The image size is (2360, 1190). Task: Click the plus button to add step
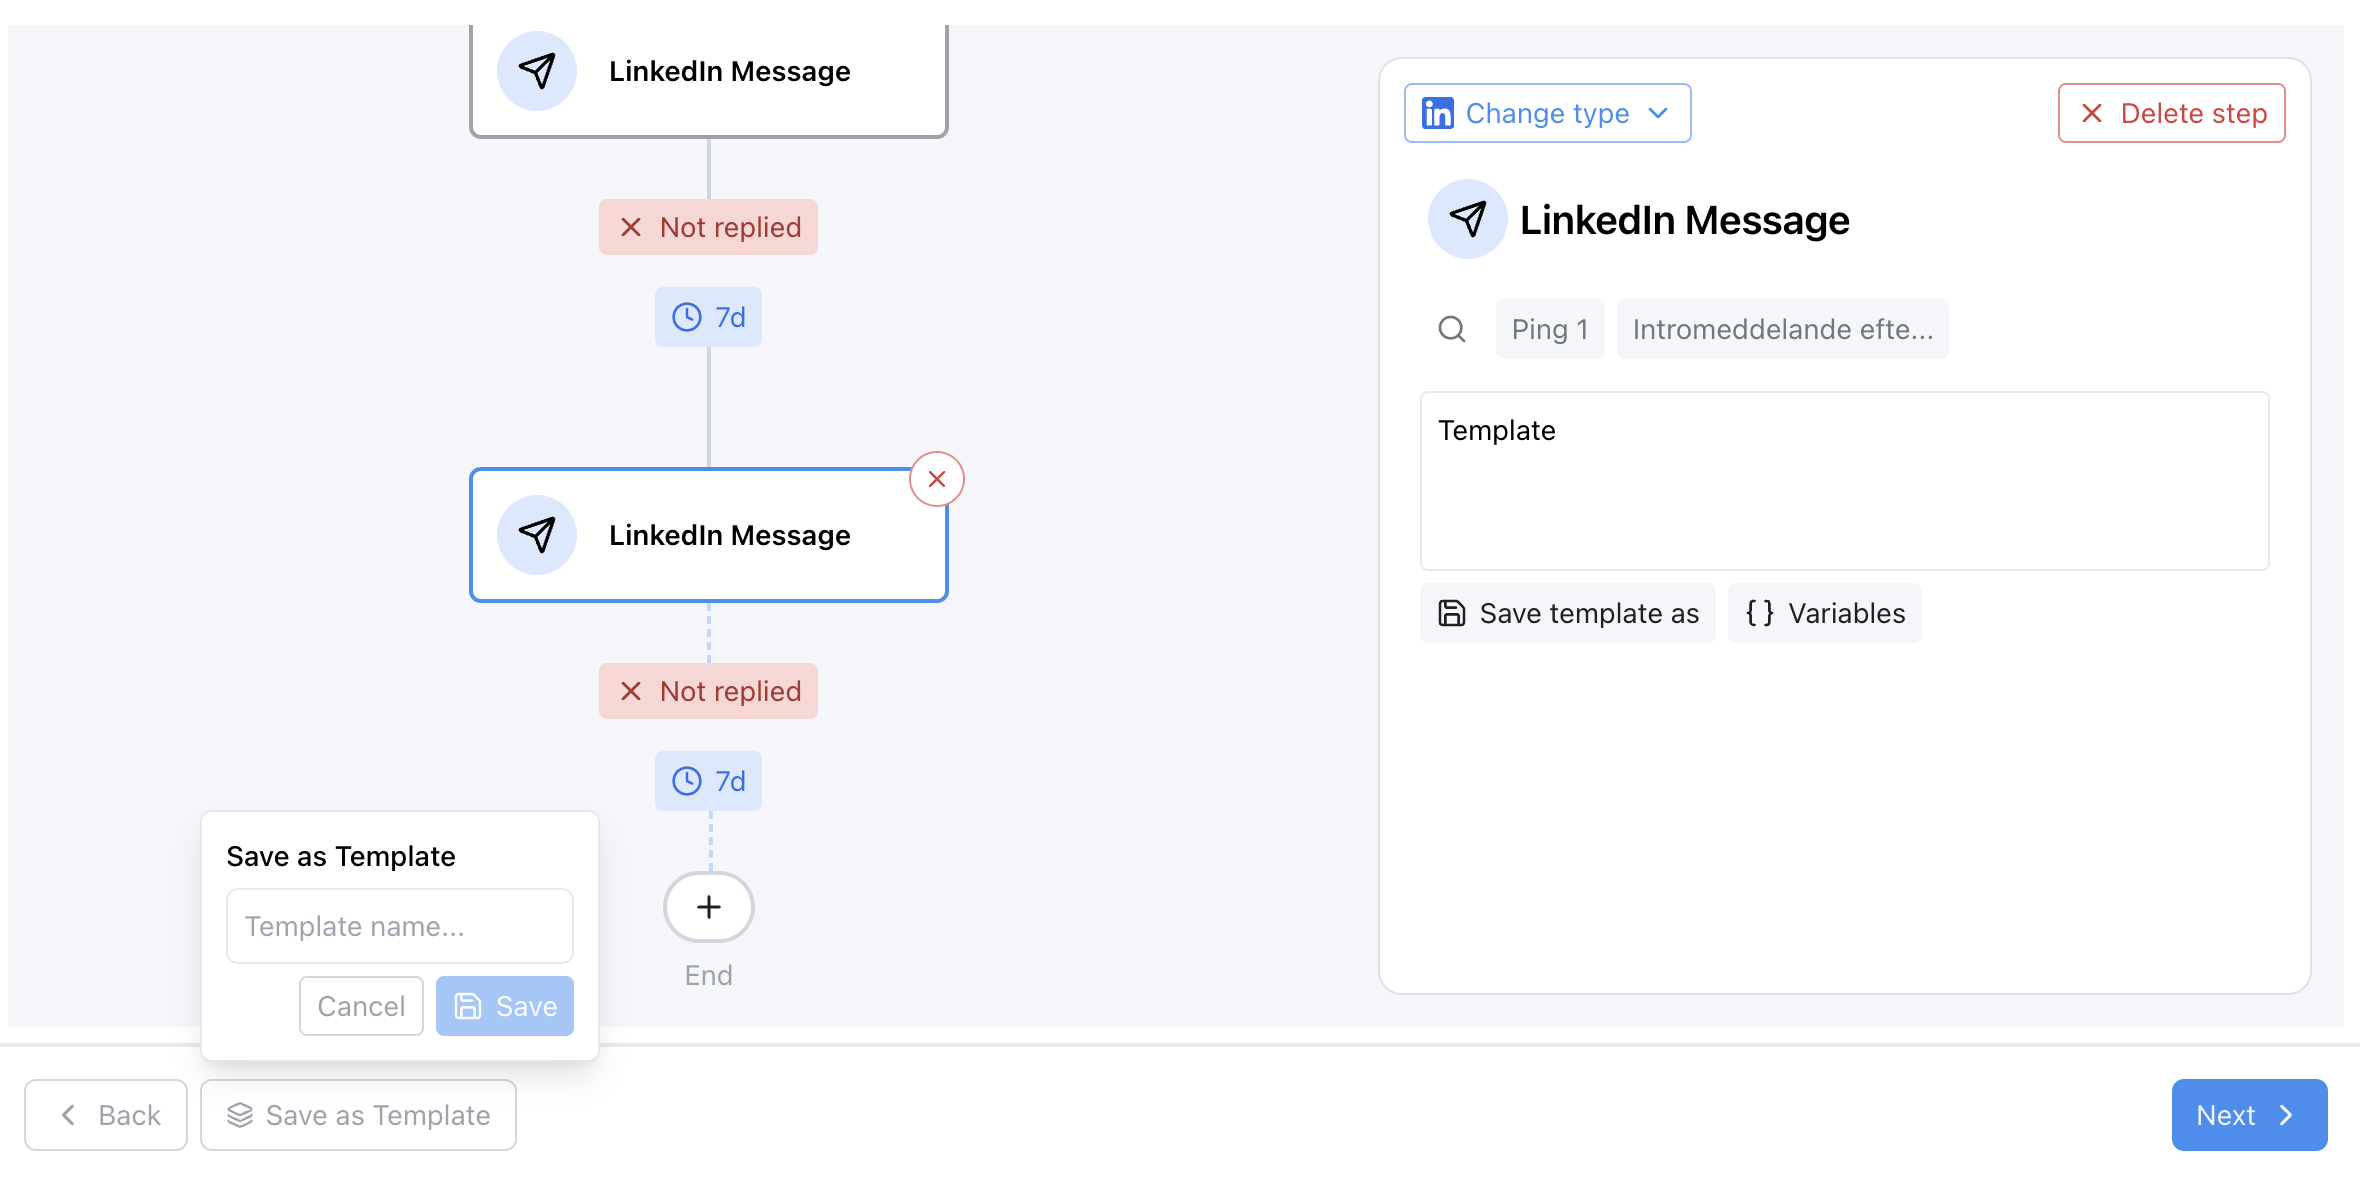(708, 907)
